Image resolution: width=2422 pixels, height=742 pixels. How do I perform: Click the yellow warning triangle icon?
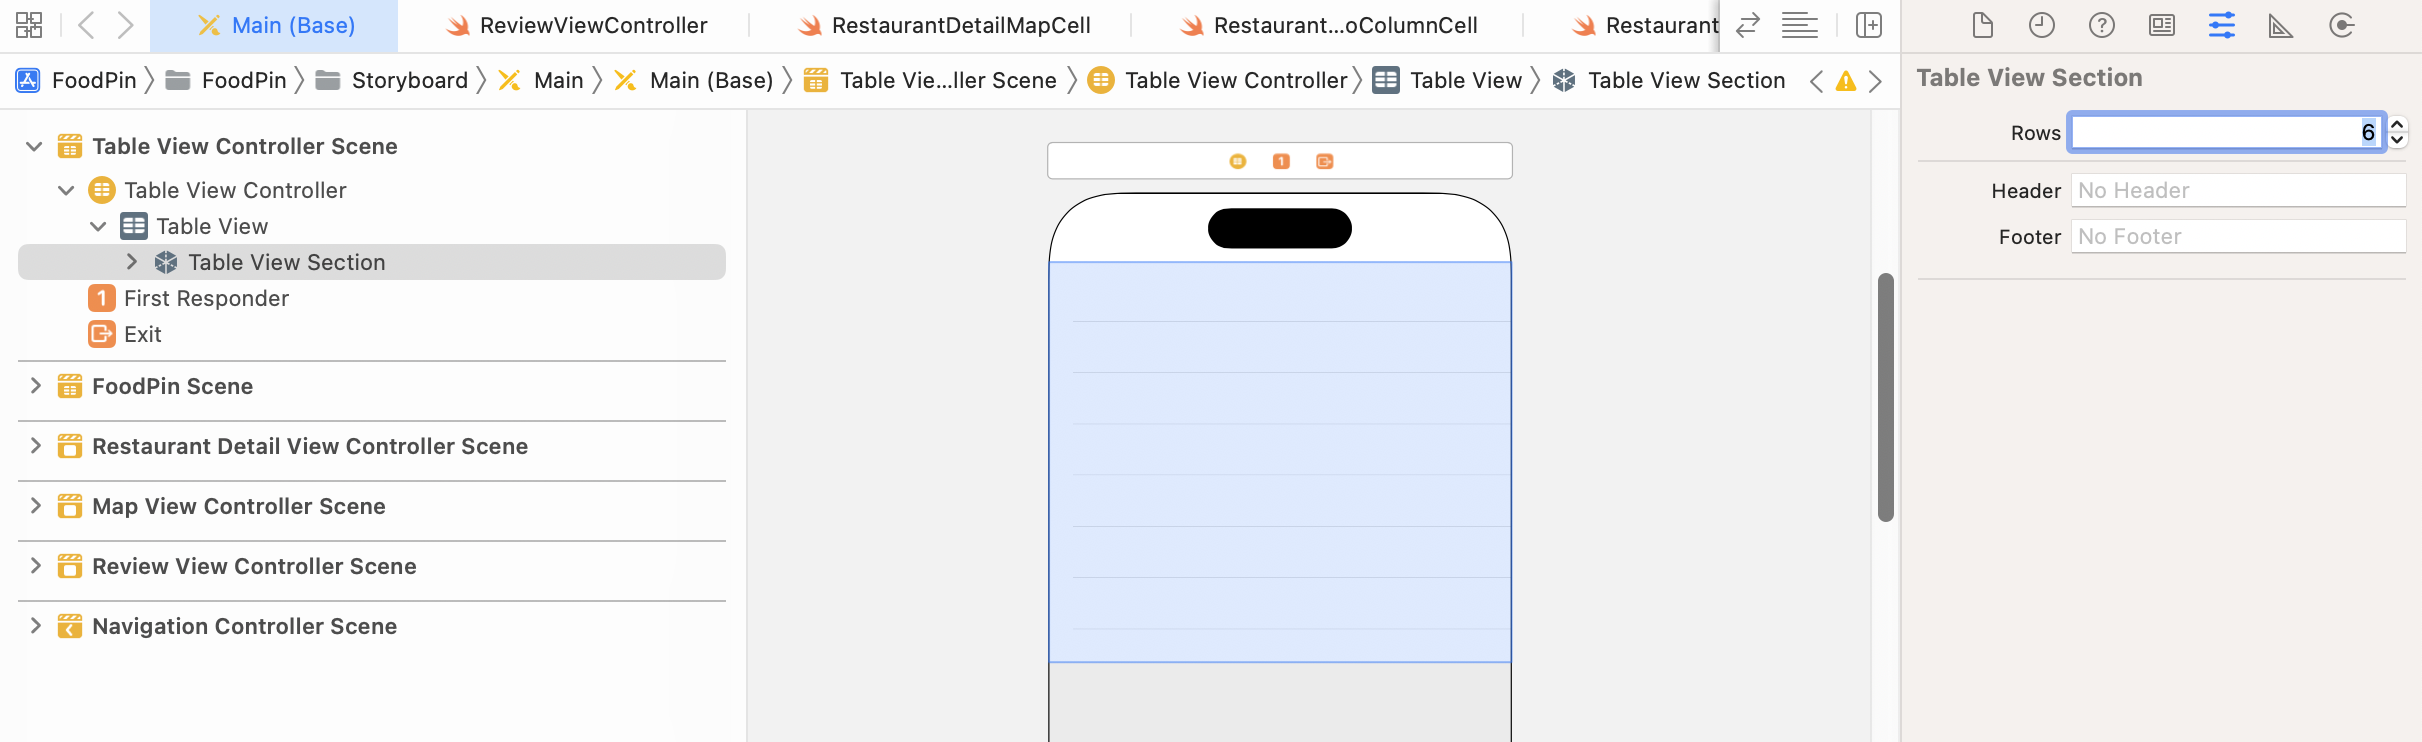[x=1846, y=81]
